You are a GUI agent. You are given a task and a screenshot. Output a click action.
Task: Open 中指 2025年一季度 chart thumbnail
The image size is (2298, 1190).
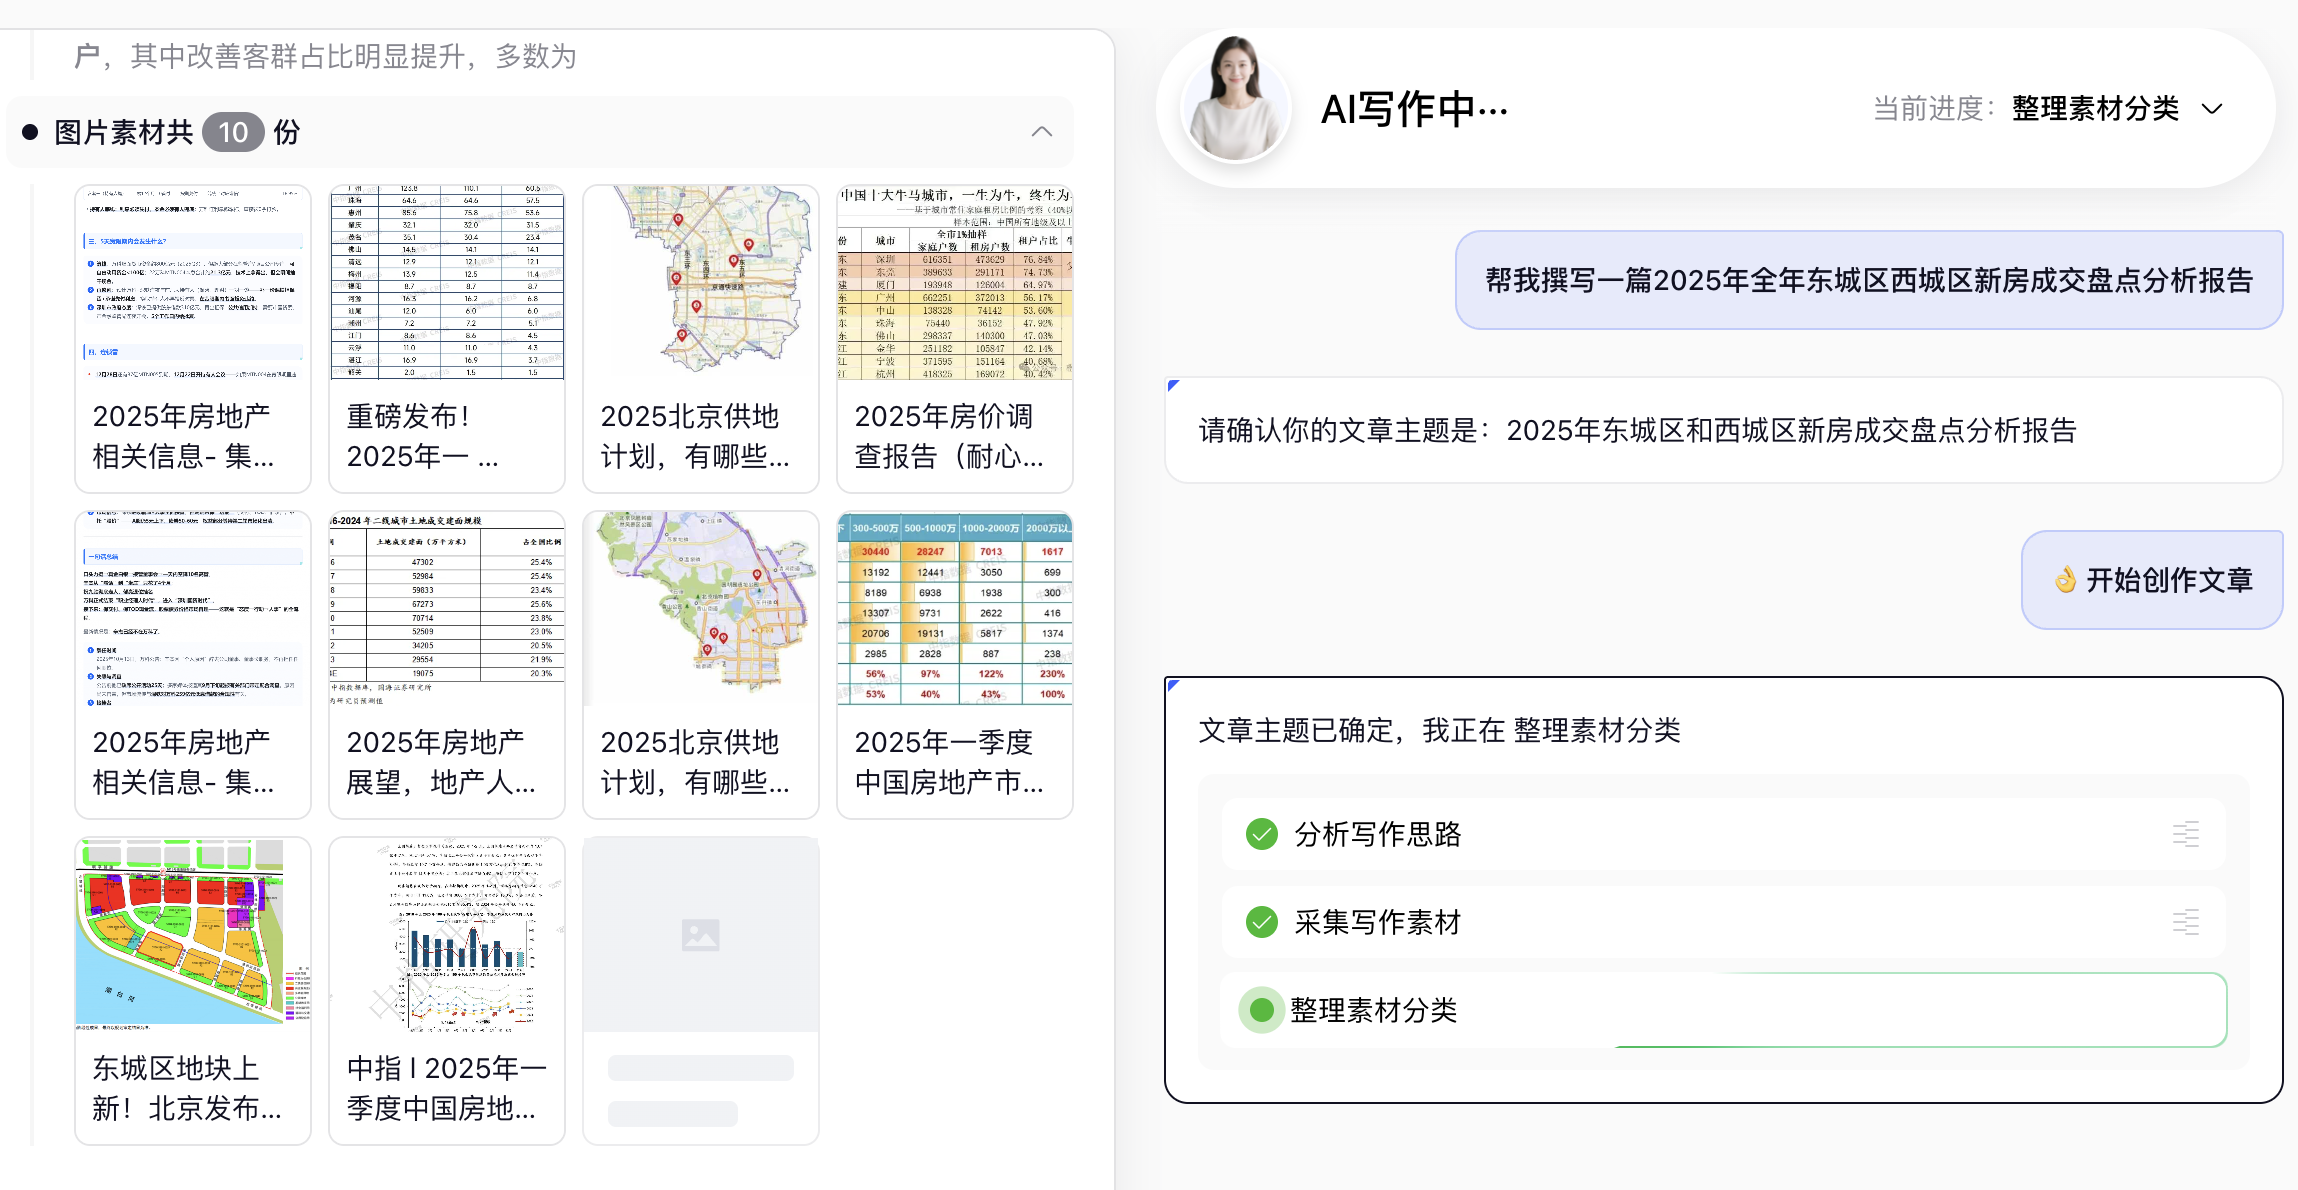pyautogui.click(x=447, y=932)
